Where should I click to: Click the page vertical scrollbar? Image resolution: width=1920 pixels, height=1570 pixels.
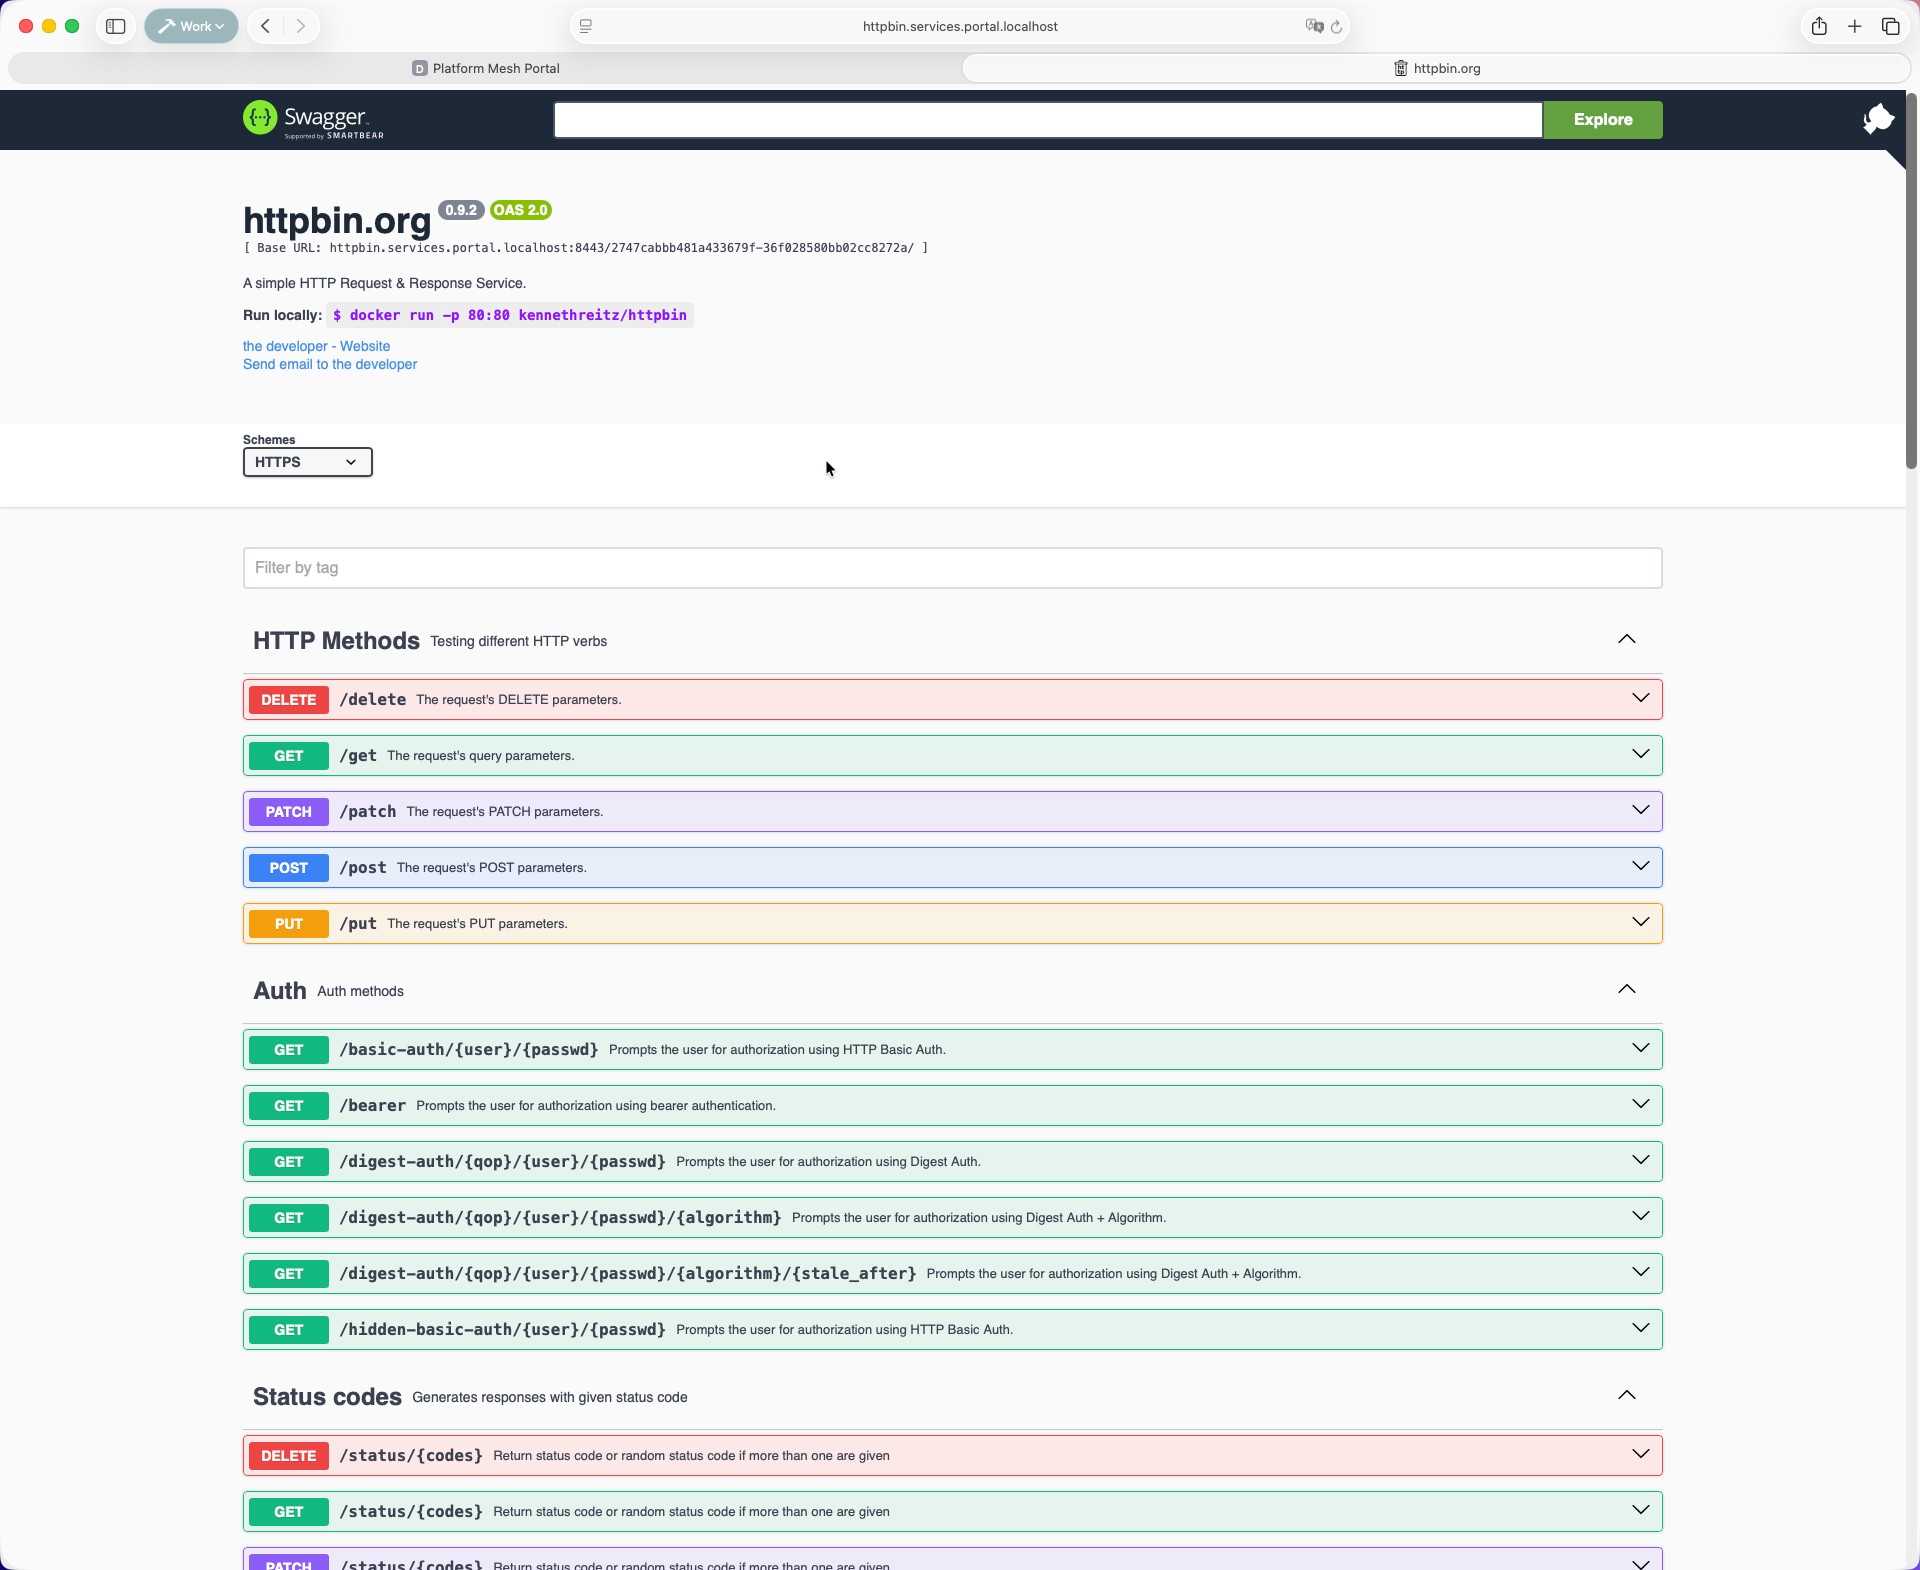pyautogui.click(x=1911, y=280)
